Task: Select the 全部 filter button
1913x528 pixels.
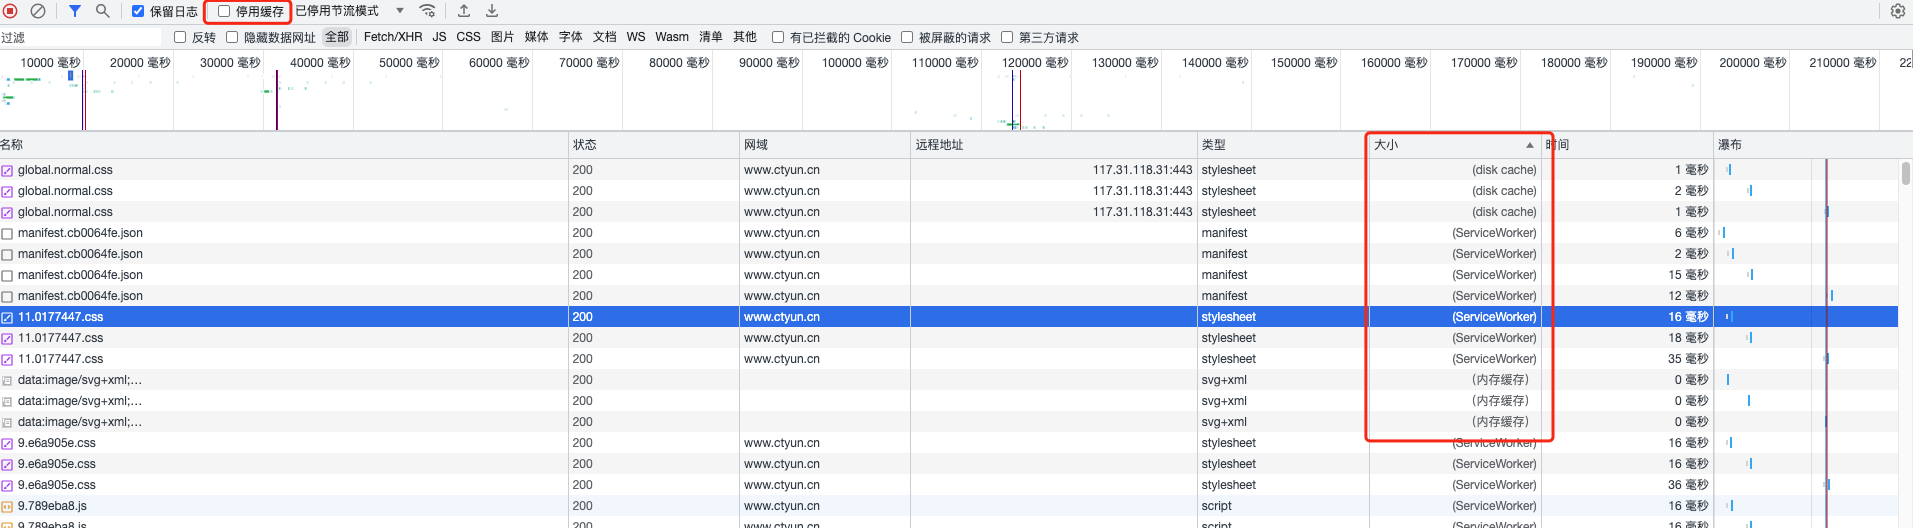Action: point(337,37)
